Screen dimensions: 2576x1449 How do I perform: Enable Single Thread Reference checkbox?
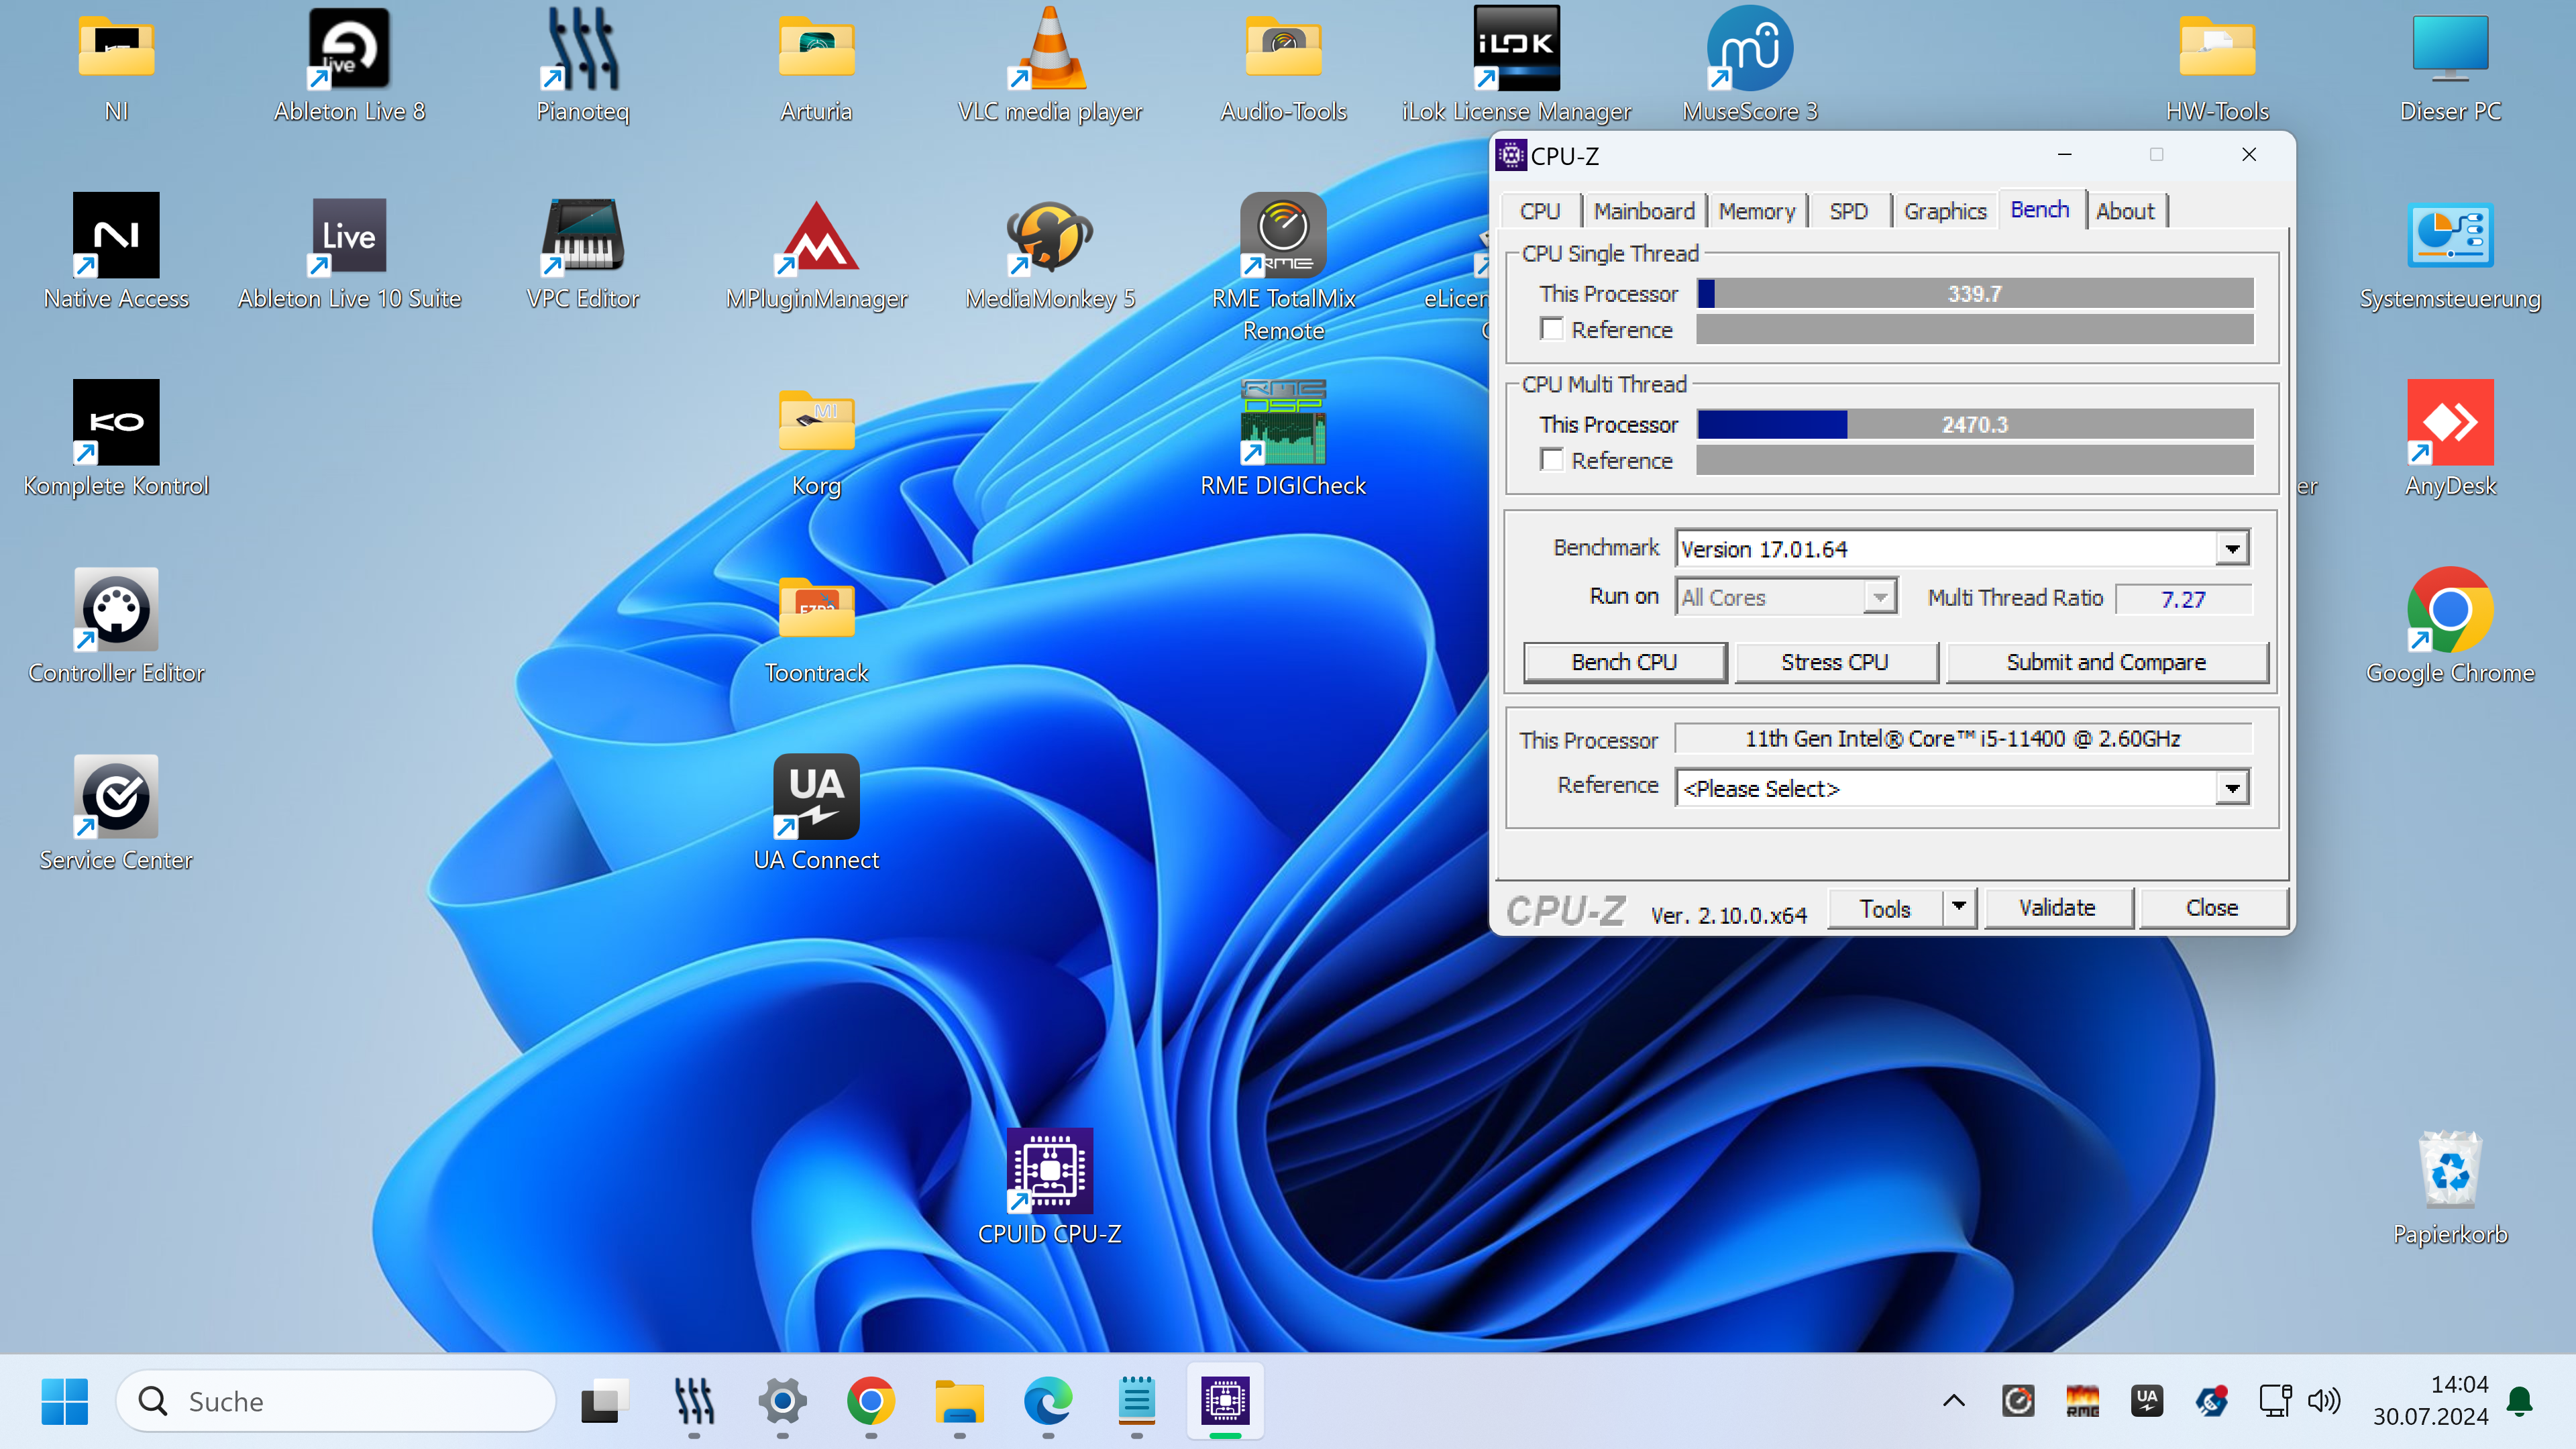(x=1552, y=329)
